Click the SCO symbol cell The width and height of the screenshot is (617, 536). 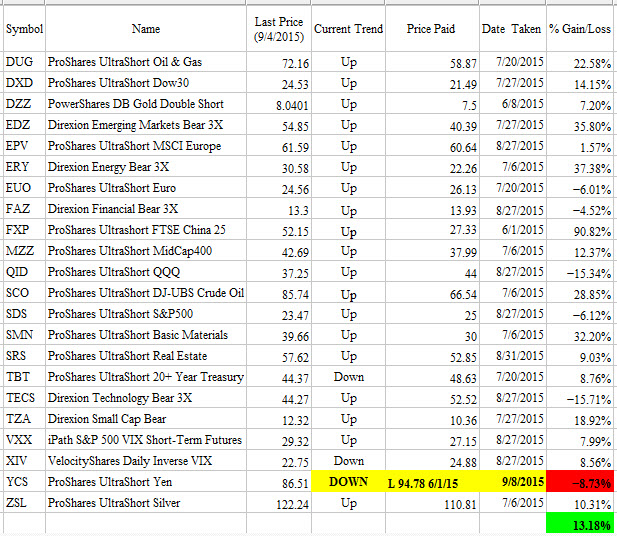pyautogui.click(x=24, y=292)
